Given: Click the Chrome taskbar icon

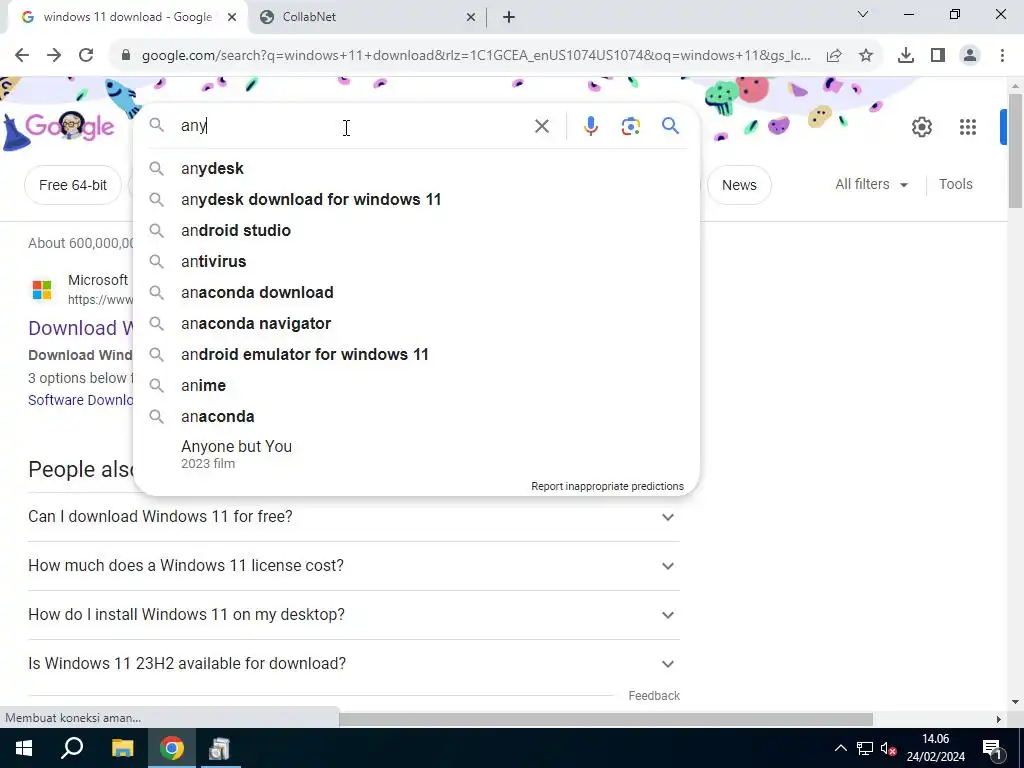Looking at the screenshot, I should pyautogui.click(x=172, y=748).
